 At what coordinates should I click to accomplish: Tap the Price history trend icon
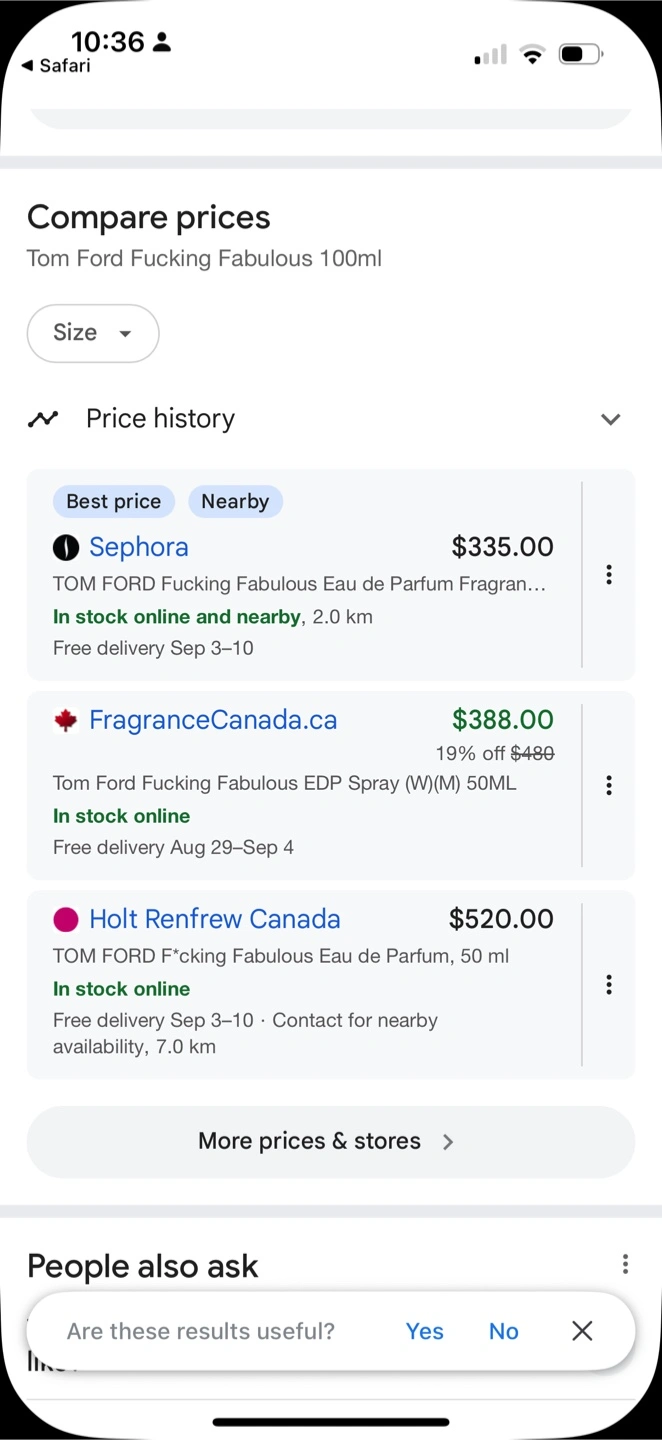(x=43, y=419)
